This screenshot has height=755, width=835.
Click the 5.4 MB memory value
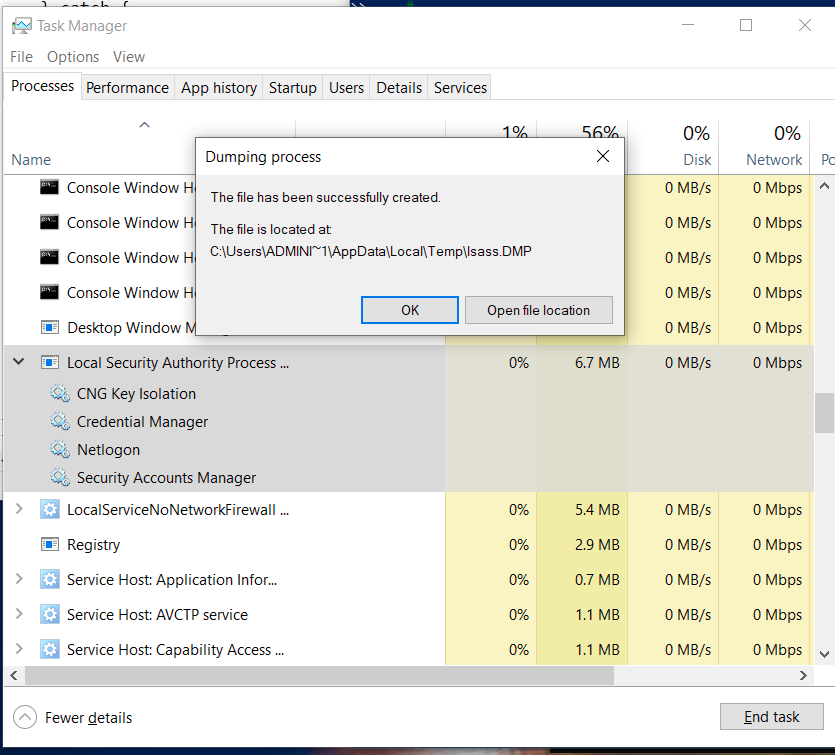point(597,510)
